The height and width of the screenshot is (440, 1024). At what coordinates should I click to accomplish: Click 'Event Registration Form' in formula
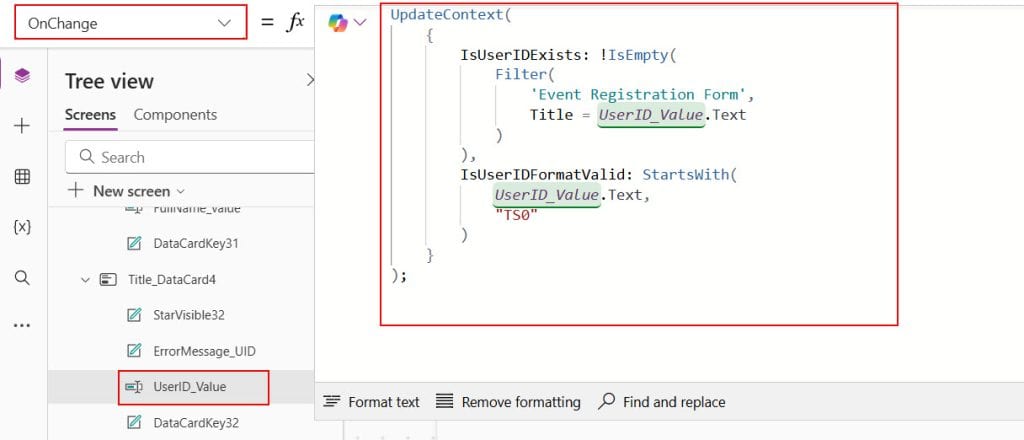tap(638, 95)
